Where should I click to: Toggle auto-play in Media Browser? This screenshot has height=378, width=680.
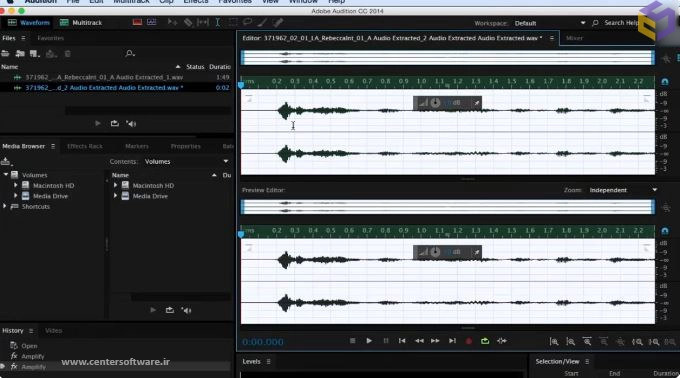tap(186, 310)
